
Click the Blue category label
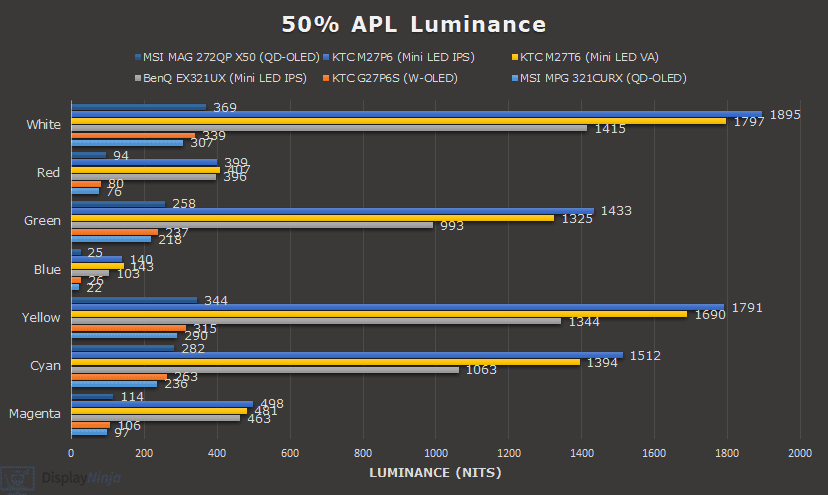(x=47, y=269)
